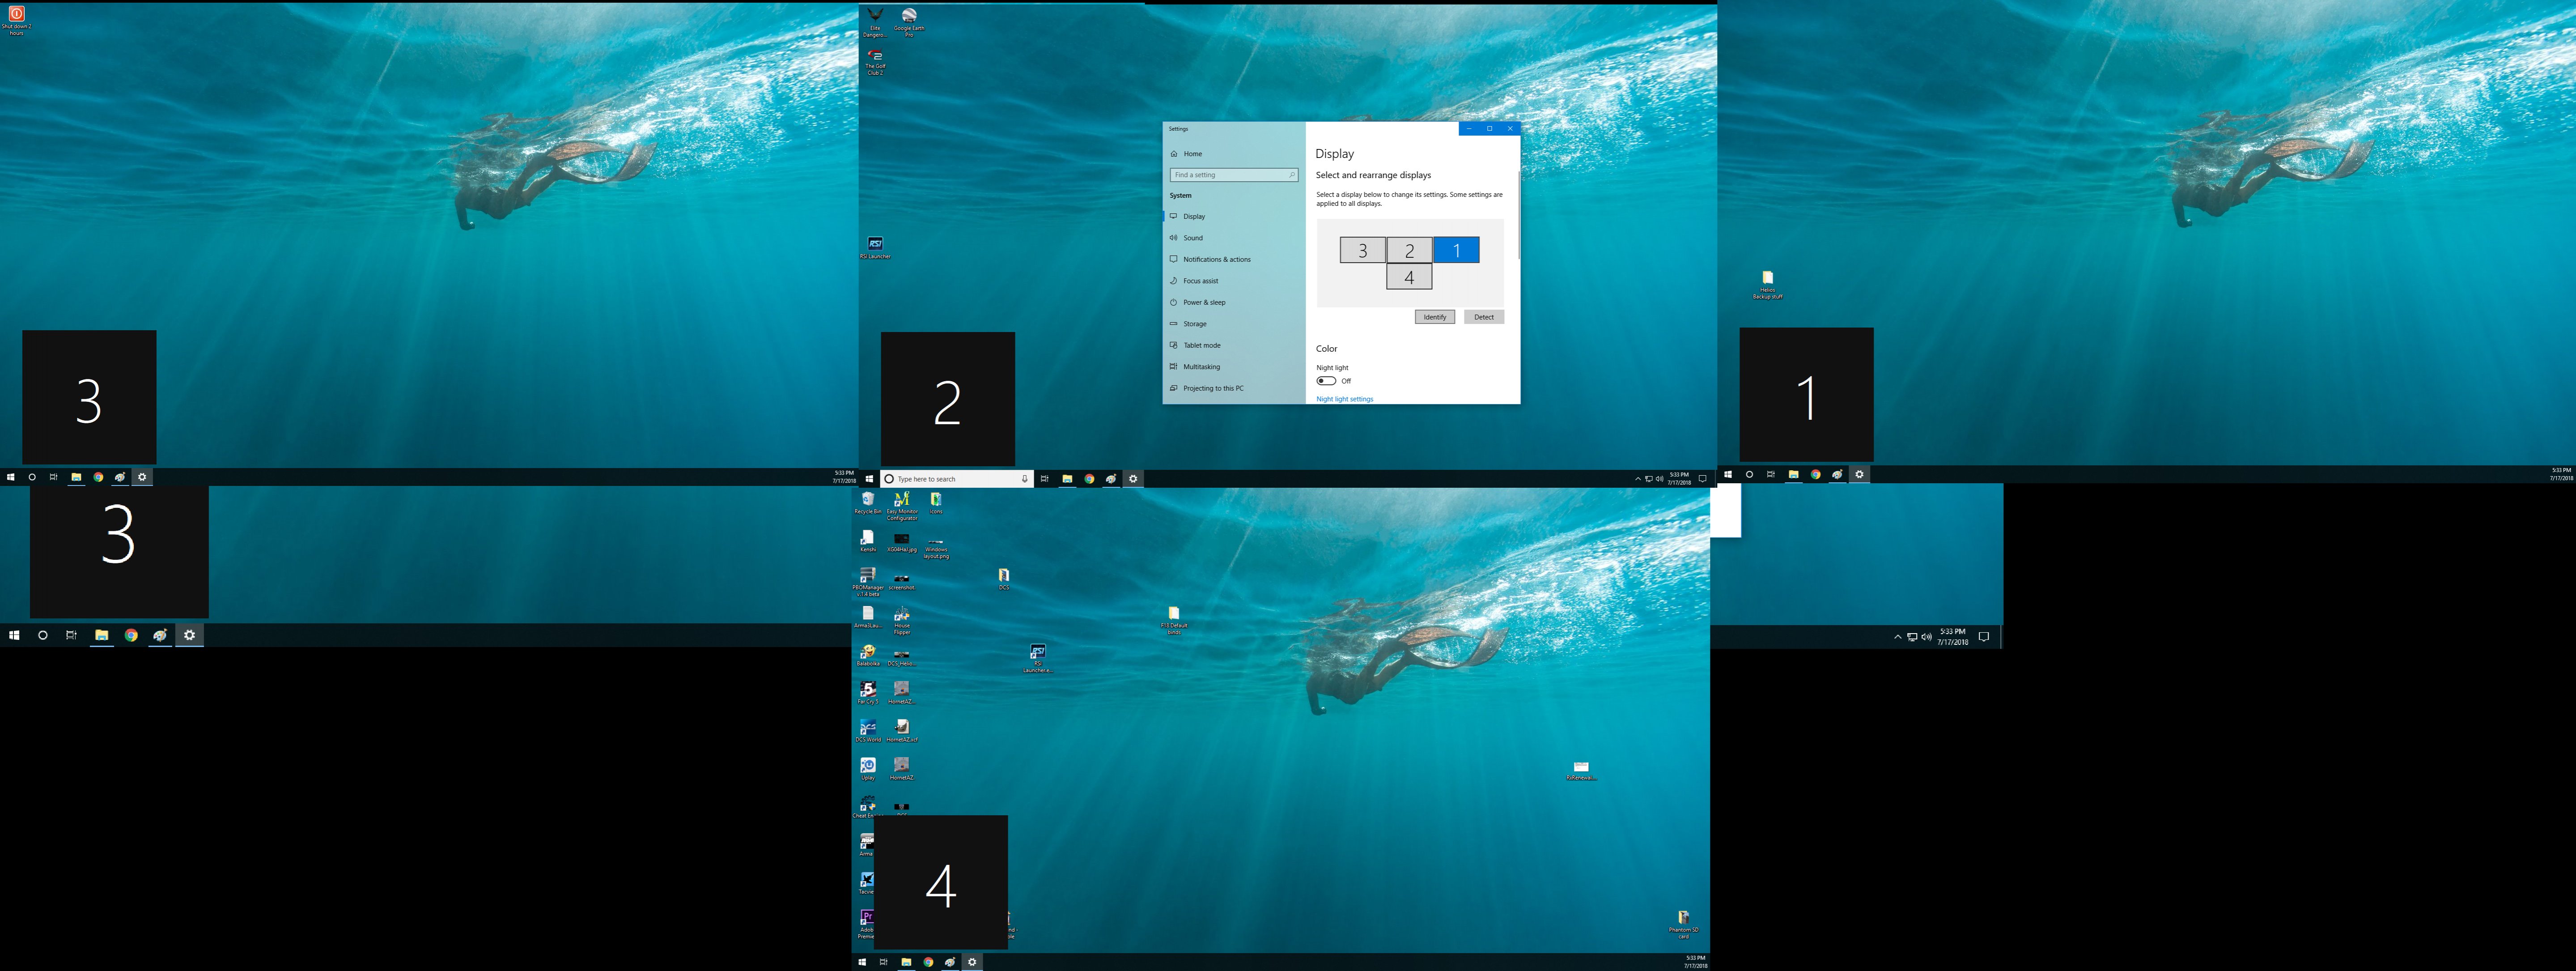Image resolution: width=2576 pixels, height=971 pixels.
Task: Open PBOManager v.1.4 beta shortcut
Action: click(868, 583)
